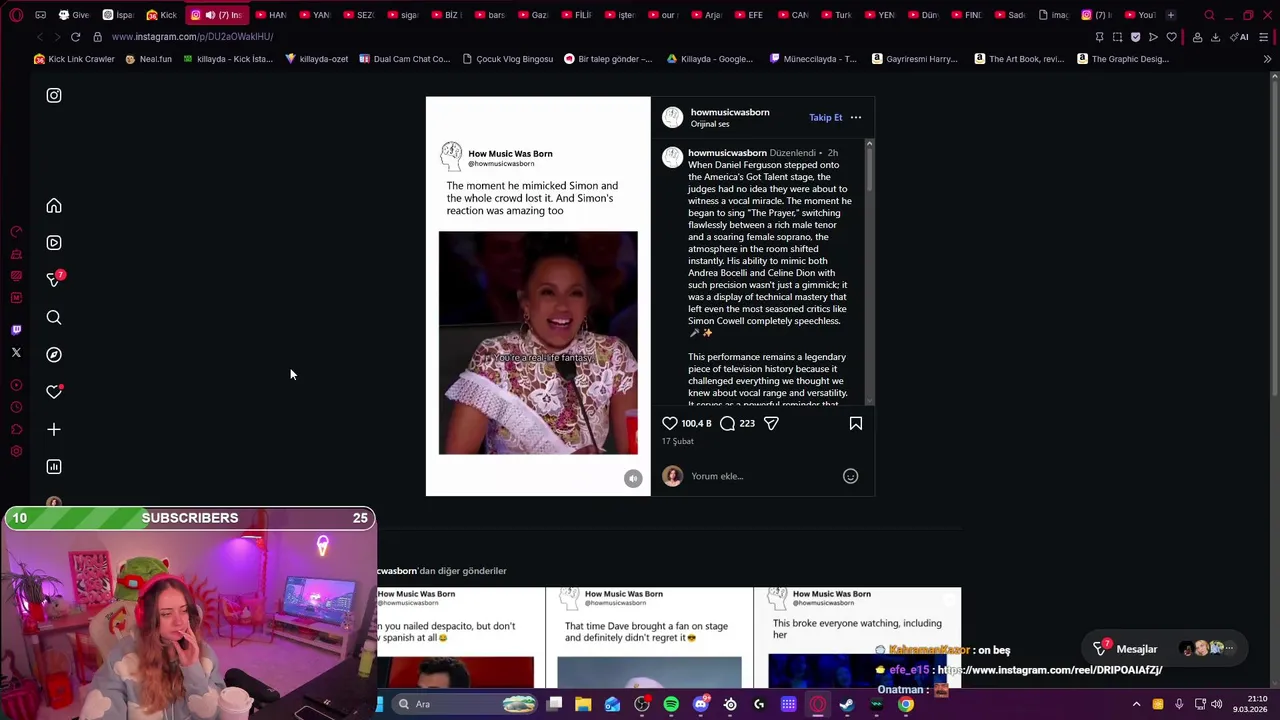Image resolution: width=1280 pixels, height=720 pixels.
Task: Reload the page with the refresh button
Action: click(x=75, y=37)
